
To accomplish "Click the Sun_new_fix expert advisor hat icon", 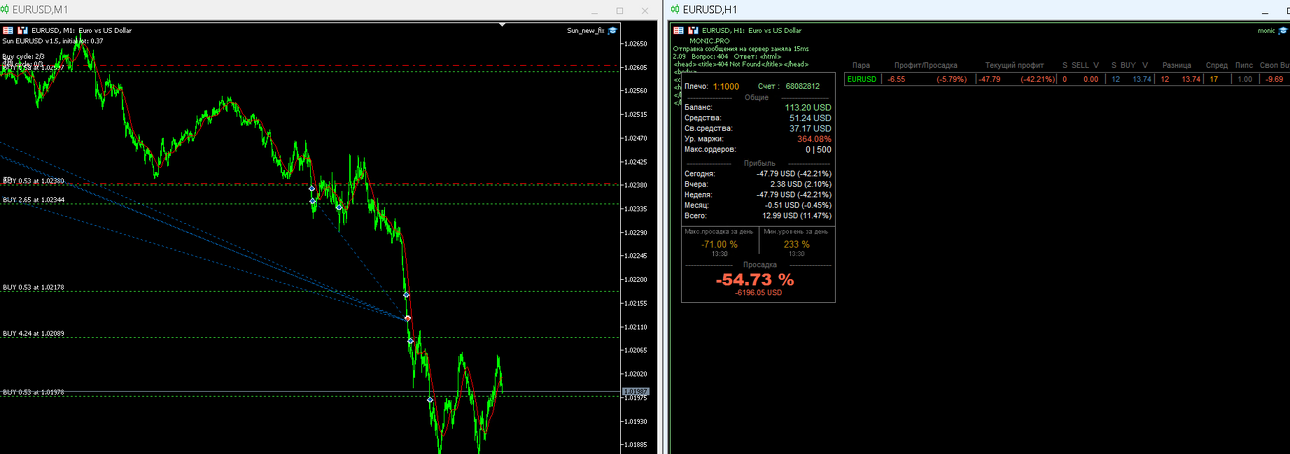I will pyautogui.click(x=613, y=31).
